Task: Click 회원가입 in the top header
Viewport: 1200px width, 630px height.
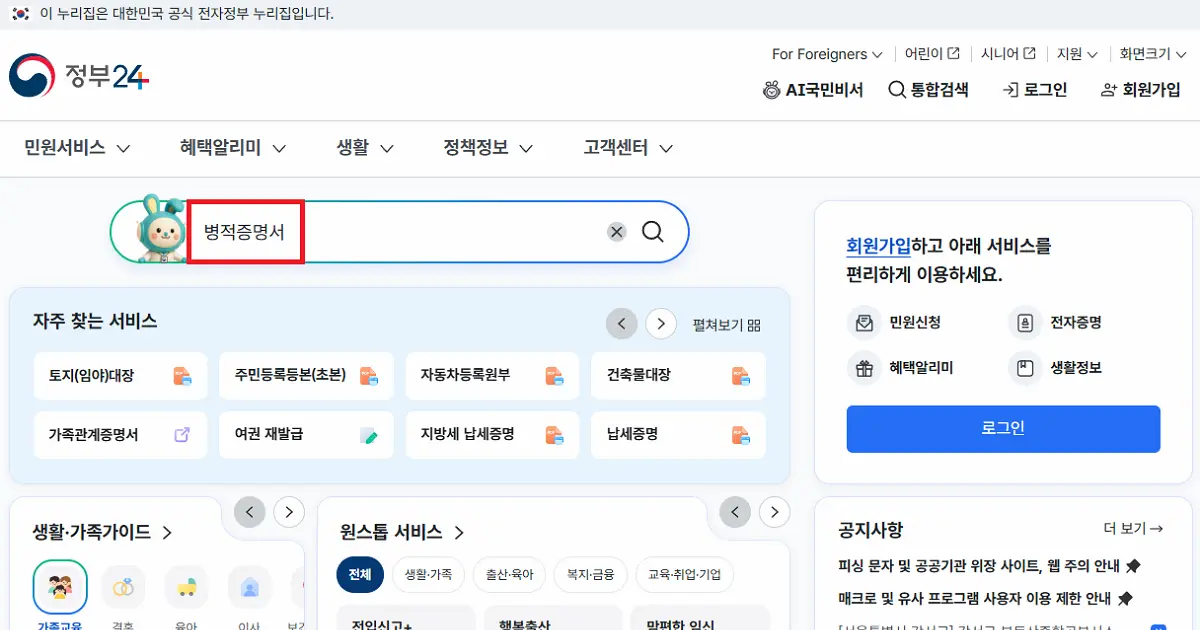Action: (x=1140, y=90)
